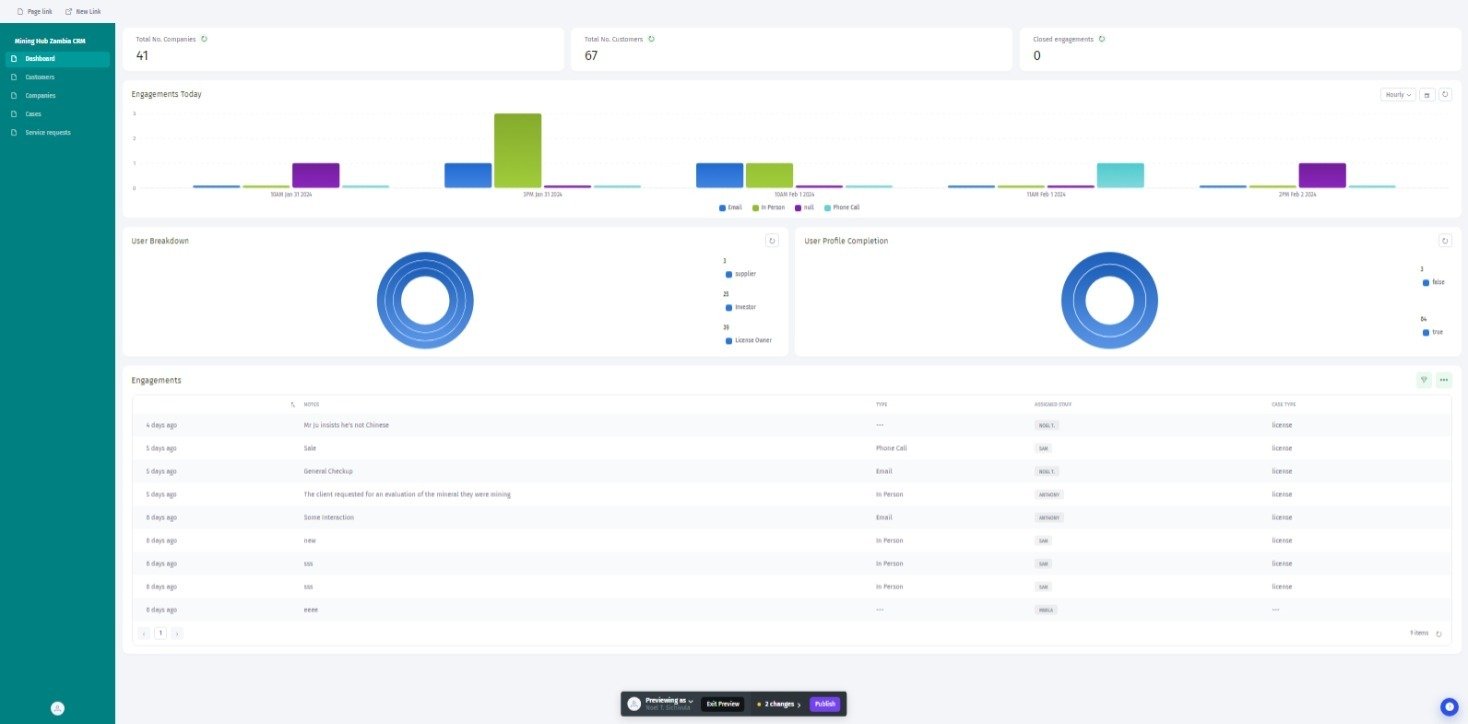Click the User Breakdown donut chart
Viewport: 1468px width, 724px height.
tap(425, 301)
